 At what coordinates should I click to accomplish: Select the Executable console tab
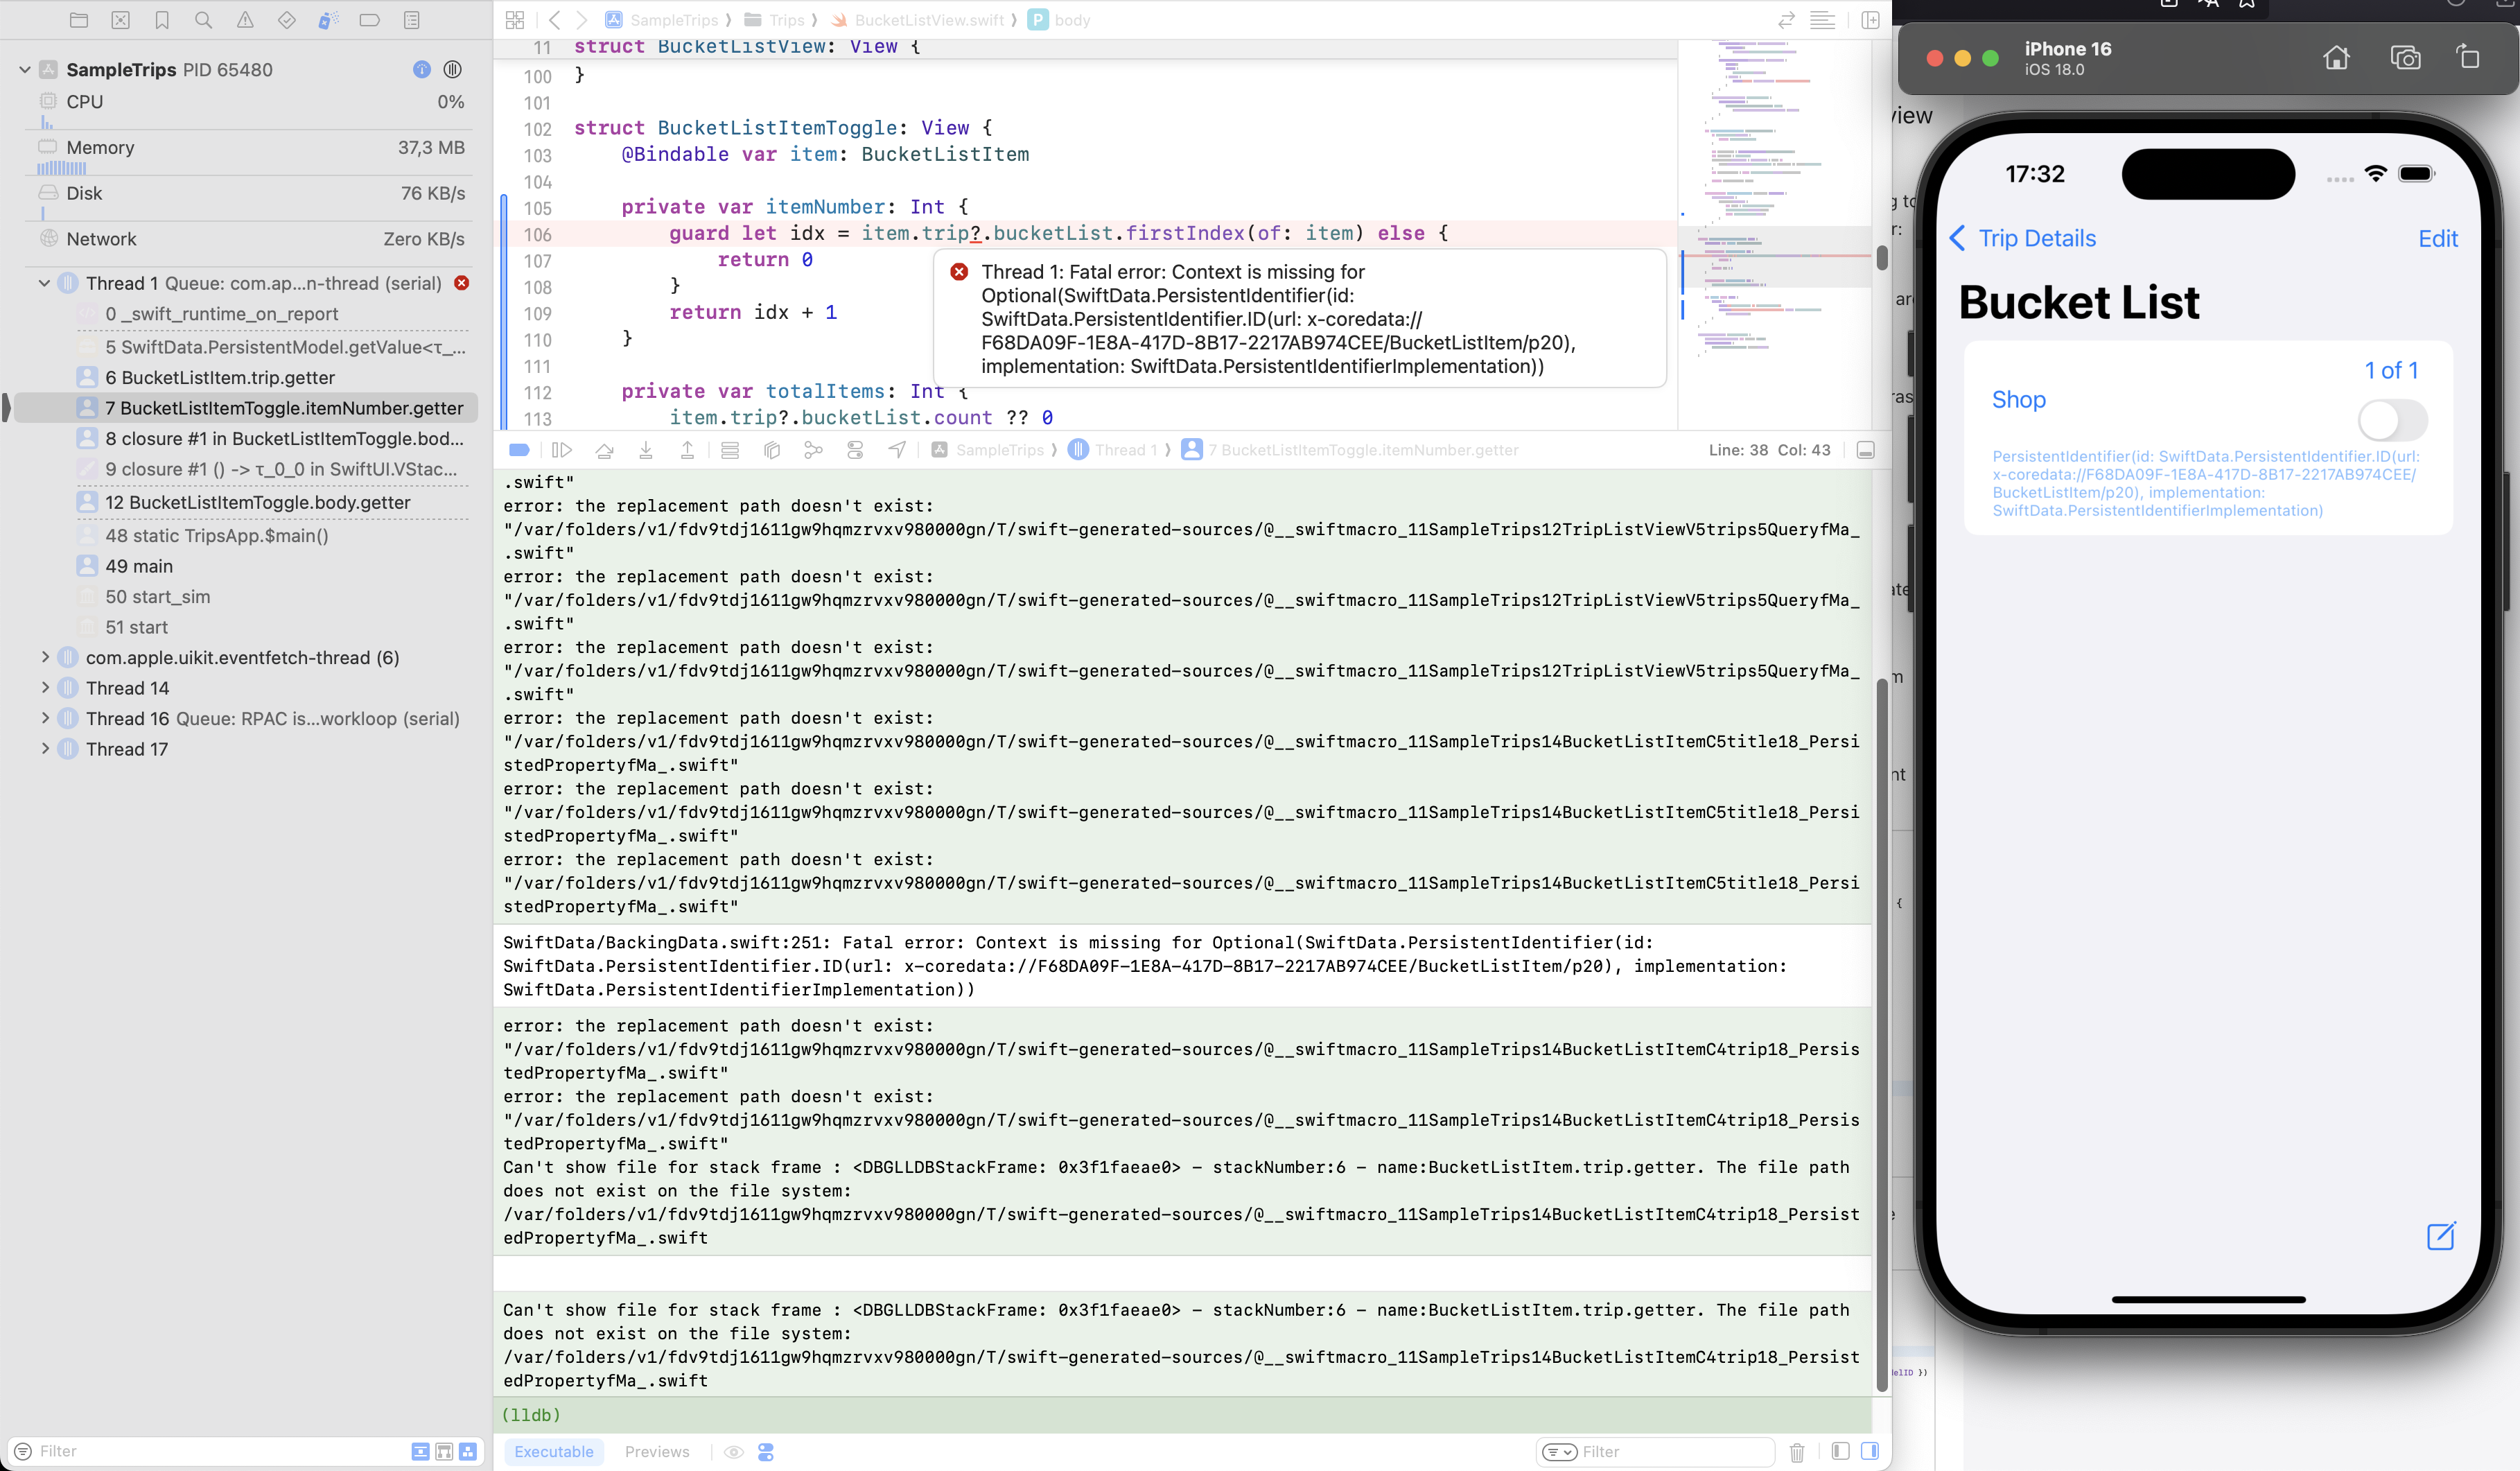click(x=553, y=1452)
